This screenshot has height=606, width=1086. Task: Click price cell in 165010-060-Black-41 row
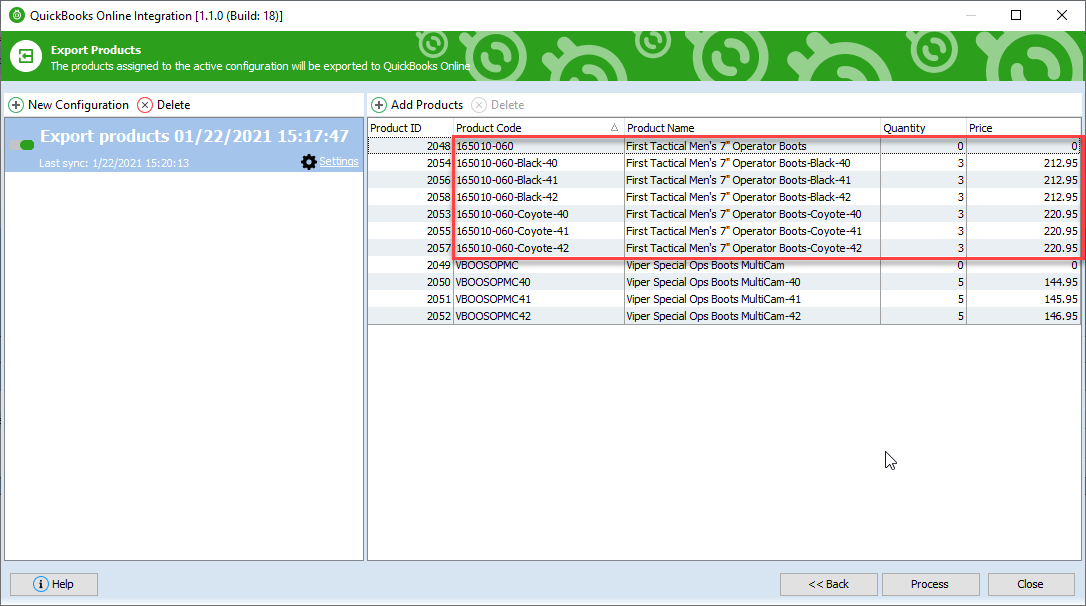pyautogui.click(x=1023, y=180)
